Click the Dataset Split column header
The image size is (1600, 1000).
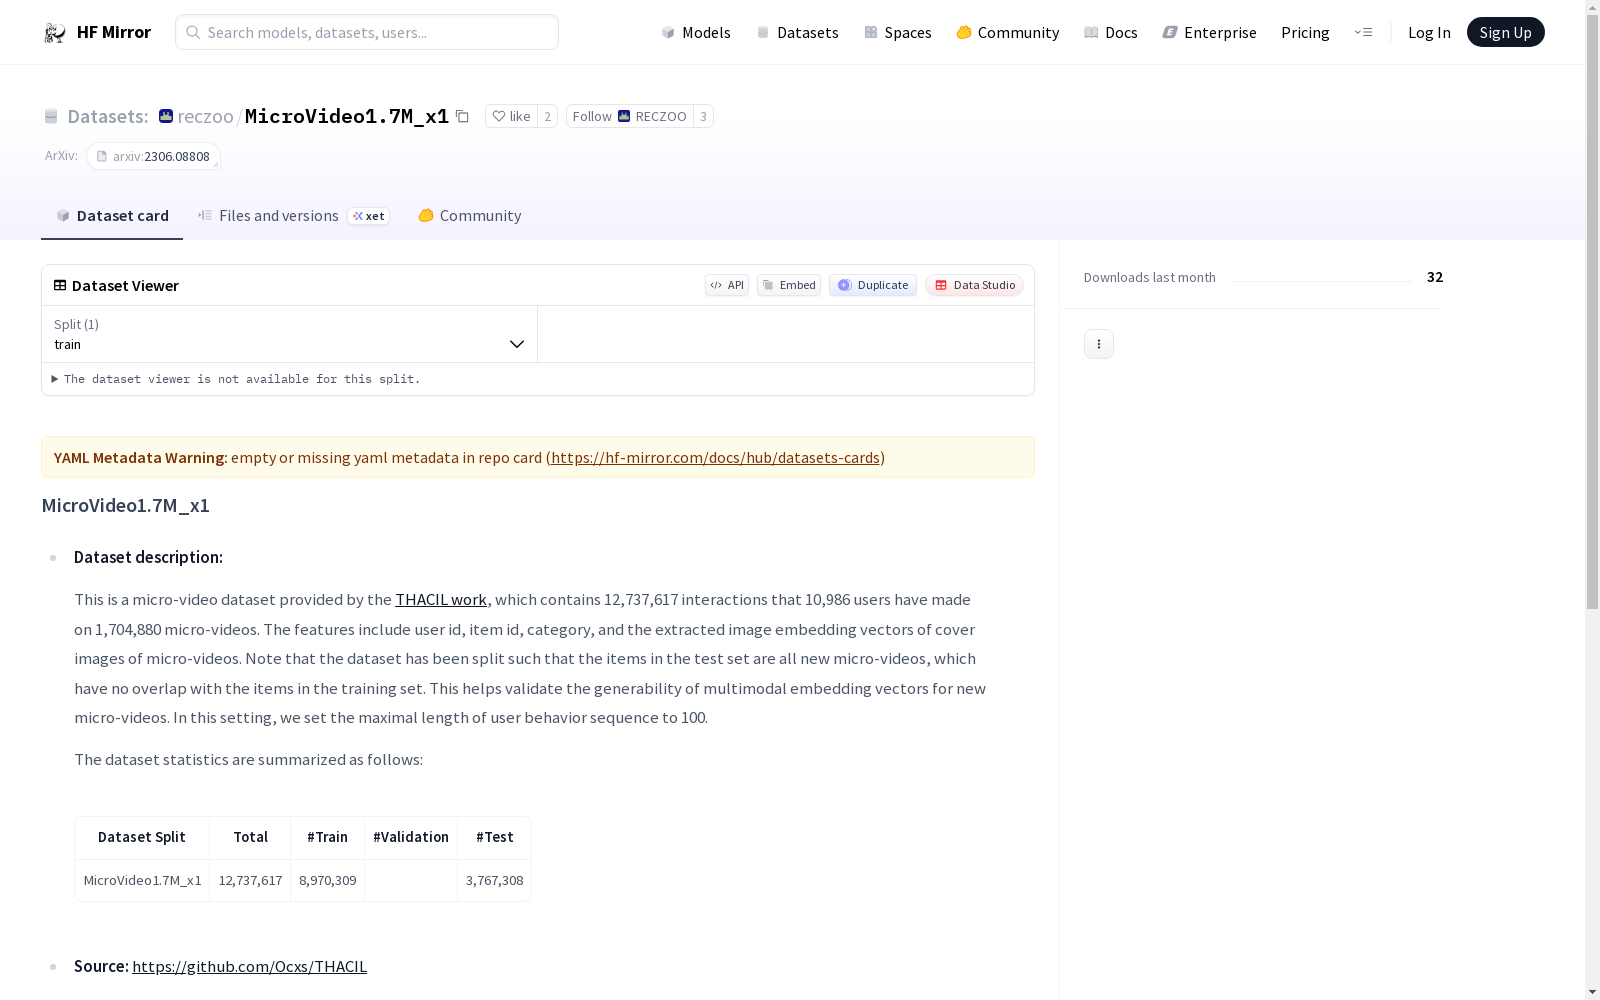click(x=142, y=838)
